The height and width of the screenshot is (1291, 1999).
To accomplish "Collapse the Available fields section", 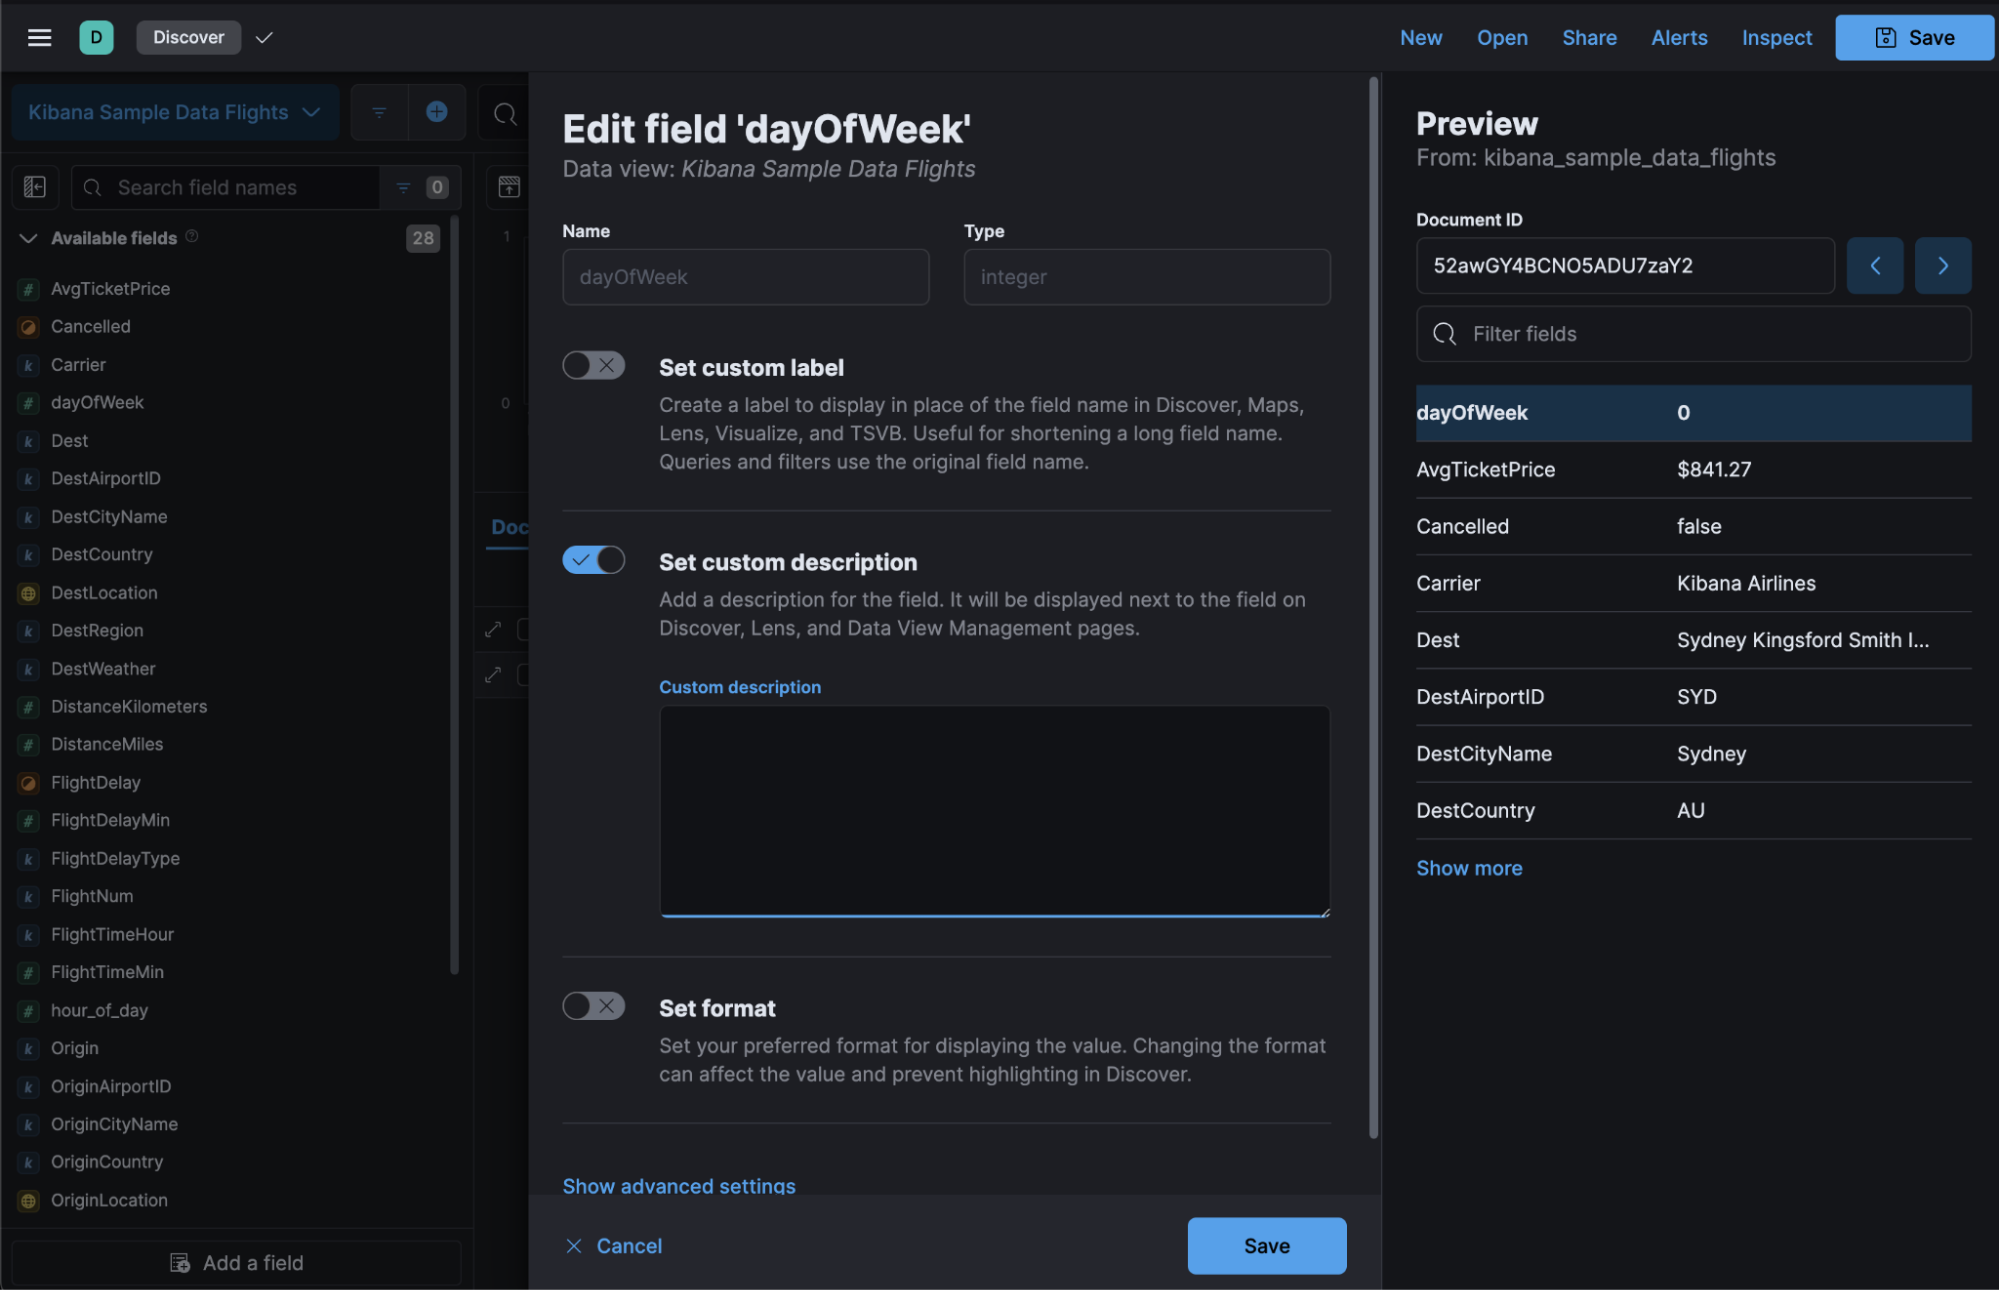I will [x=28, y=238].
